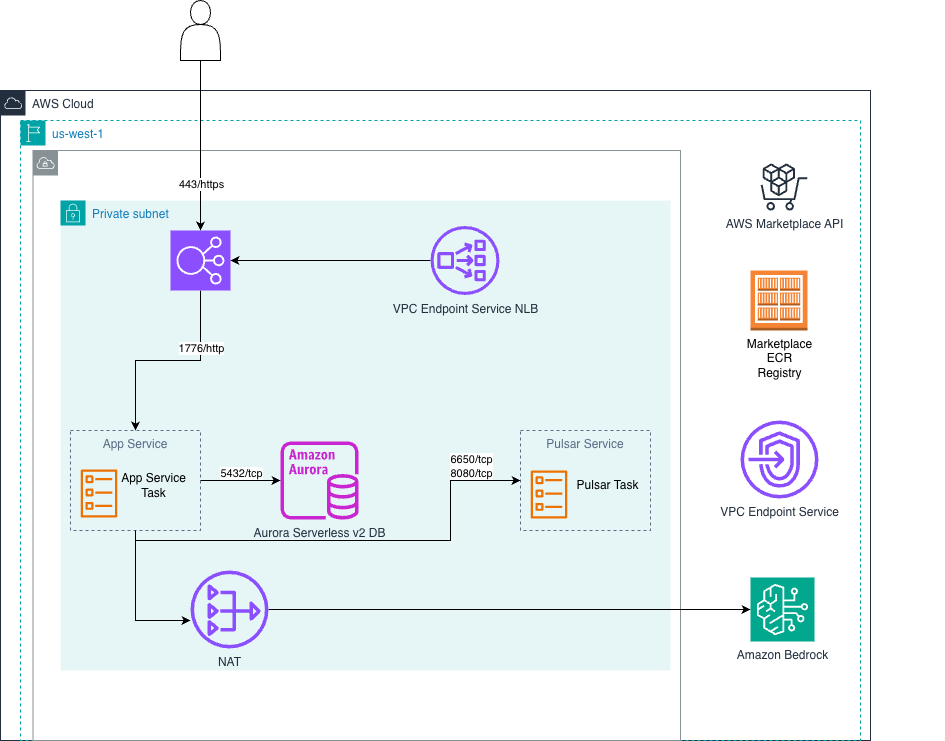Screen dimensions: 945x741
Task: Click the 443/https connection label
Action: tap(201, 184)
